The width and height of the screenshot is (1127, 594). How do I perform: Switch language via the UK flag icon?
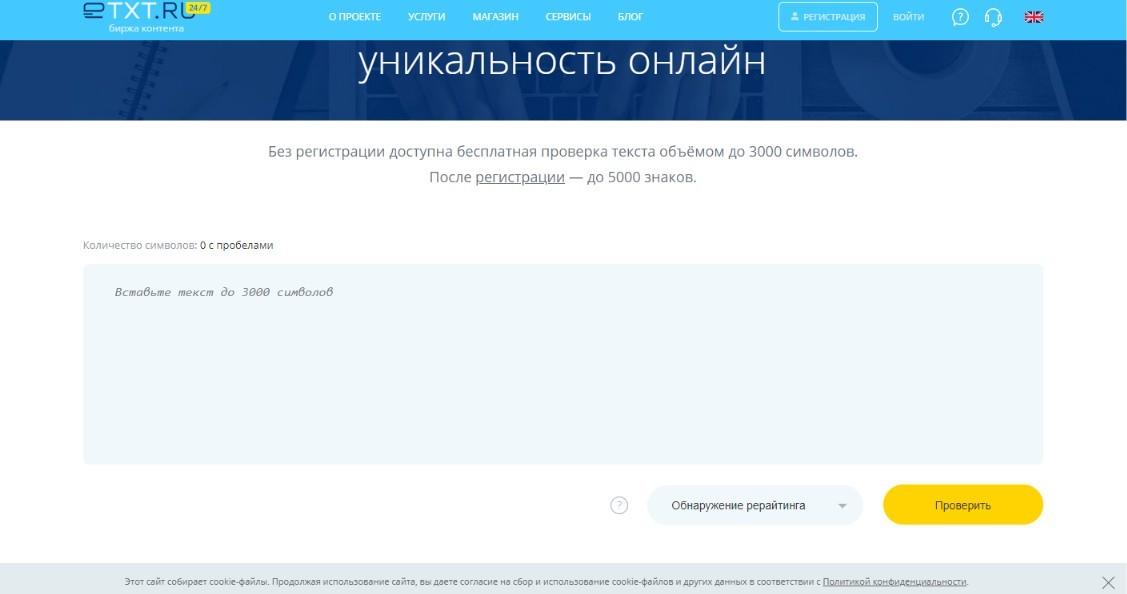(x=1034, y=17)
